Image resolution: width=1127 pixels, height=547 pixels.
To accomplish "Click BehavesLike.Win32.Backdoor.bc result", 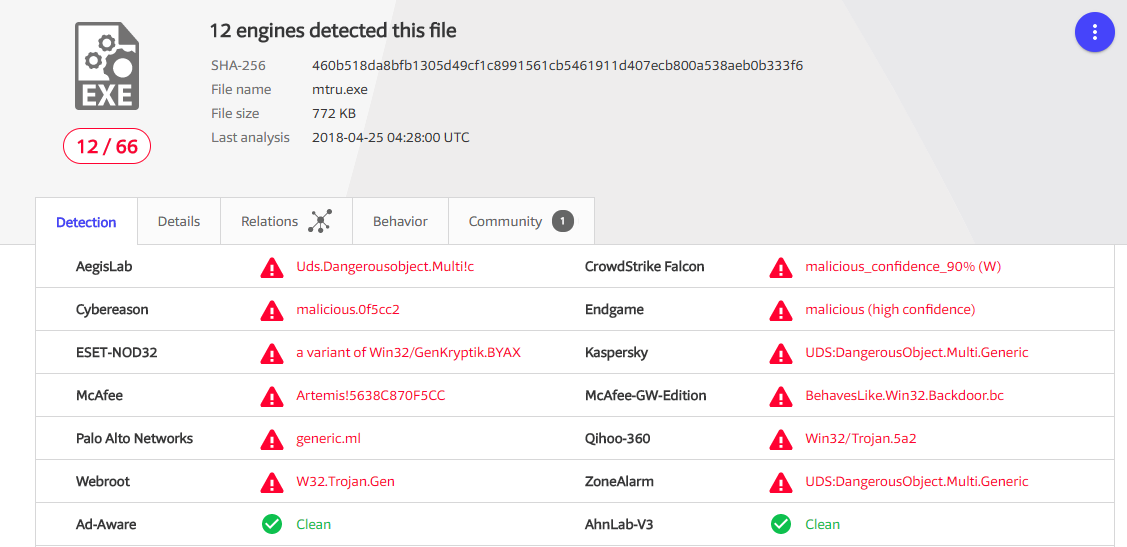I will (x=904, y=395).
